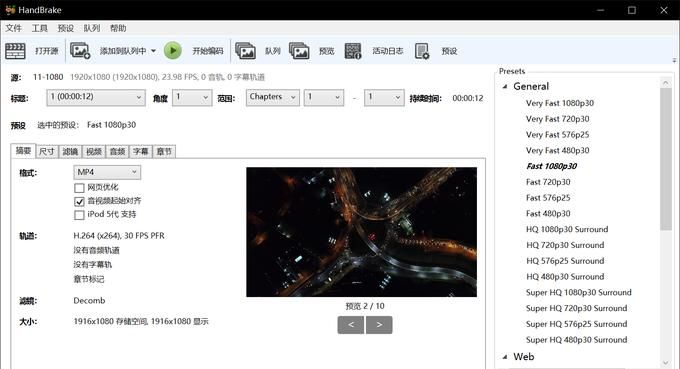
Task: Select the Fast 576p25 preset
Action: [548, 198]
